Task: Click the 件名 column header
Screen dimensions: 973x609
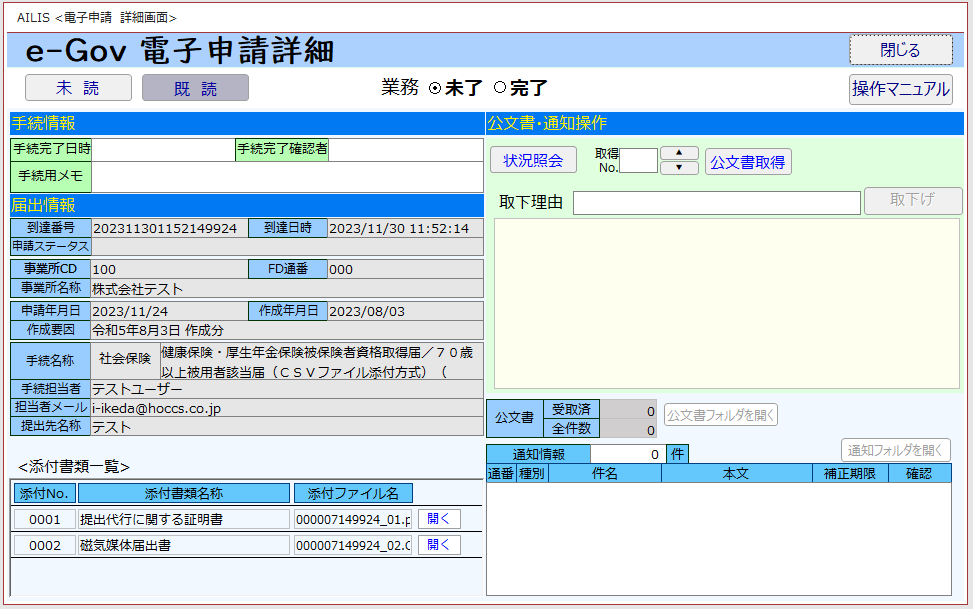Action: tap(604, 474)
